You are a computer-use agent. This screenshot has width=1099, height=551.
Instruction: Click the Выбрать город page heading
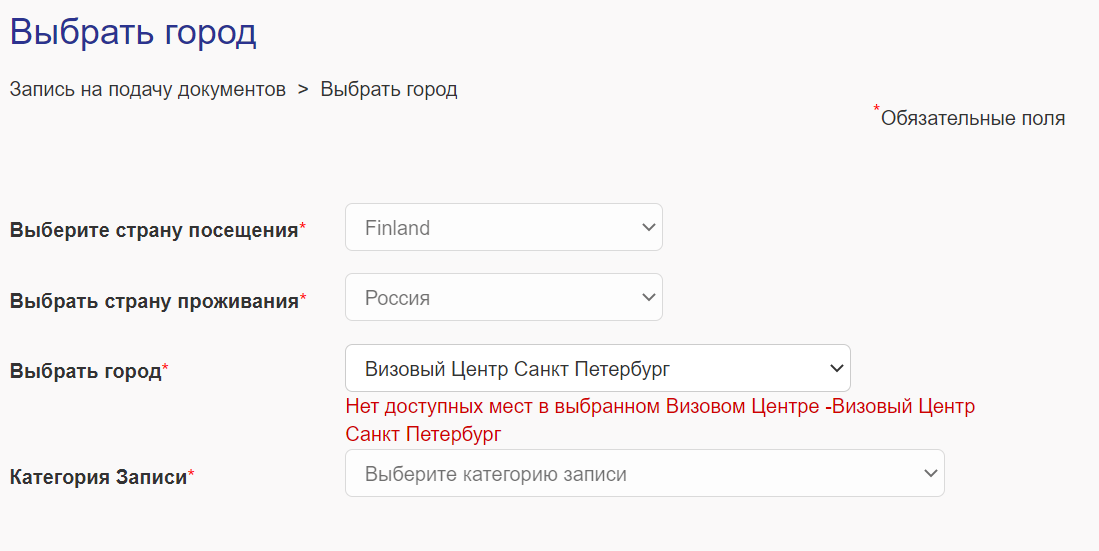(x=133, y=32)
